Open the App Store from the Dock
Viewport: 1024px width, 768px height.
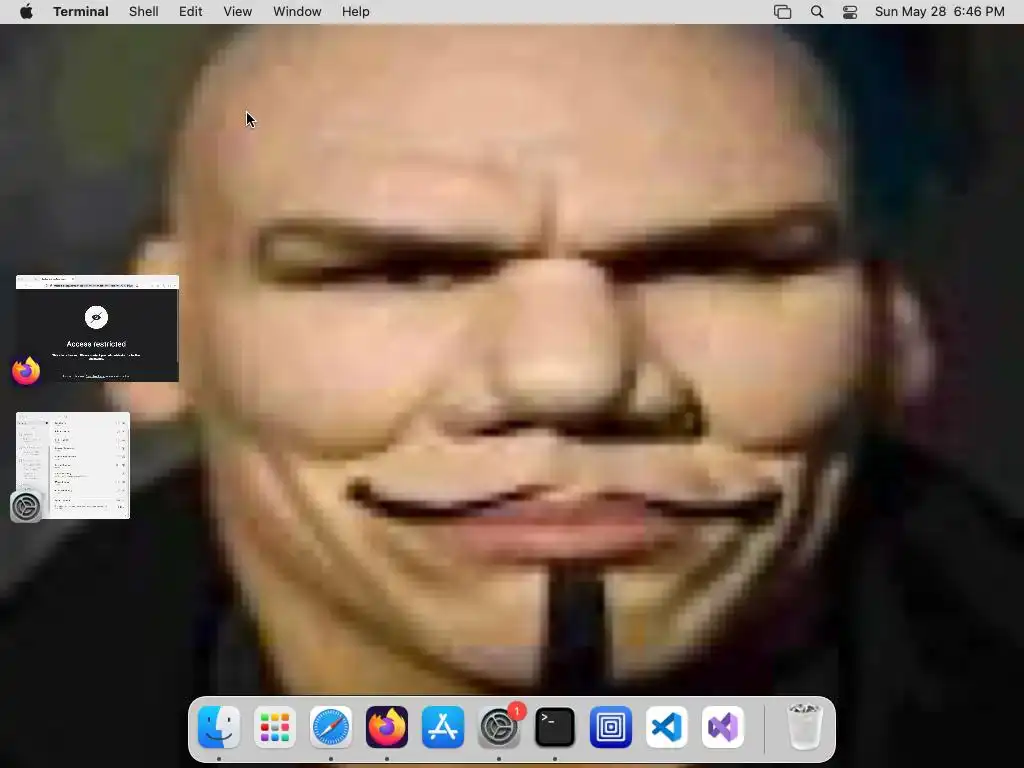tap(443, 727)
